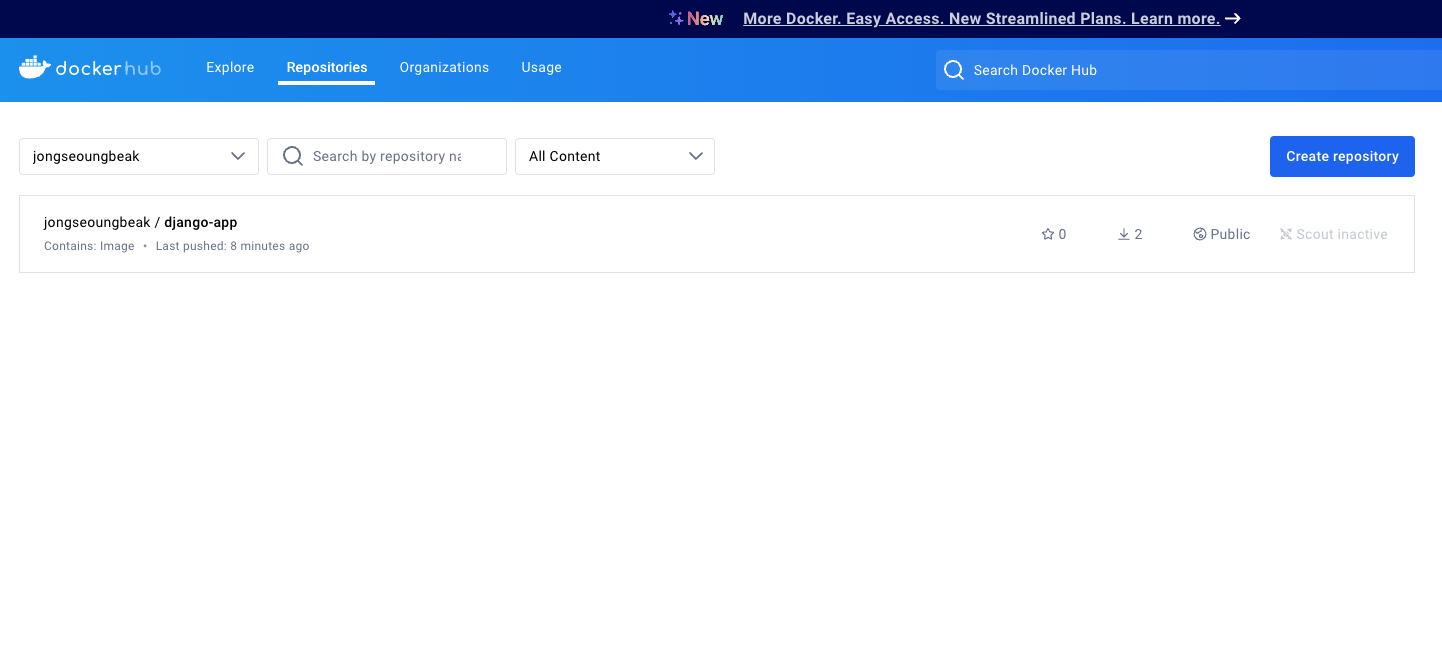Viewport: 1442px width, 671px height.
Task: Click the "Last pushed: 8 minutes ago" text
Action: (x=232, y=246)
